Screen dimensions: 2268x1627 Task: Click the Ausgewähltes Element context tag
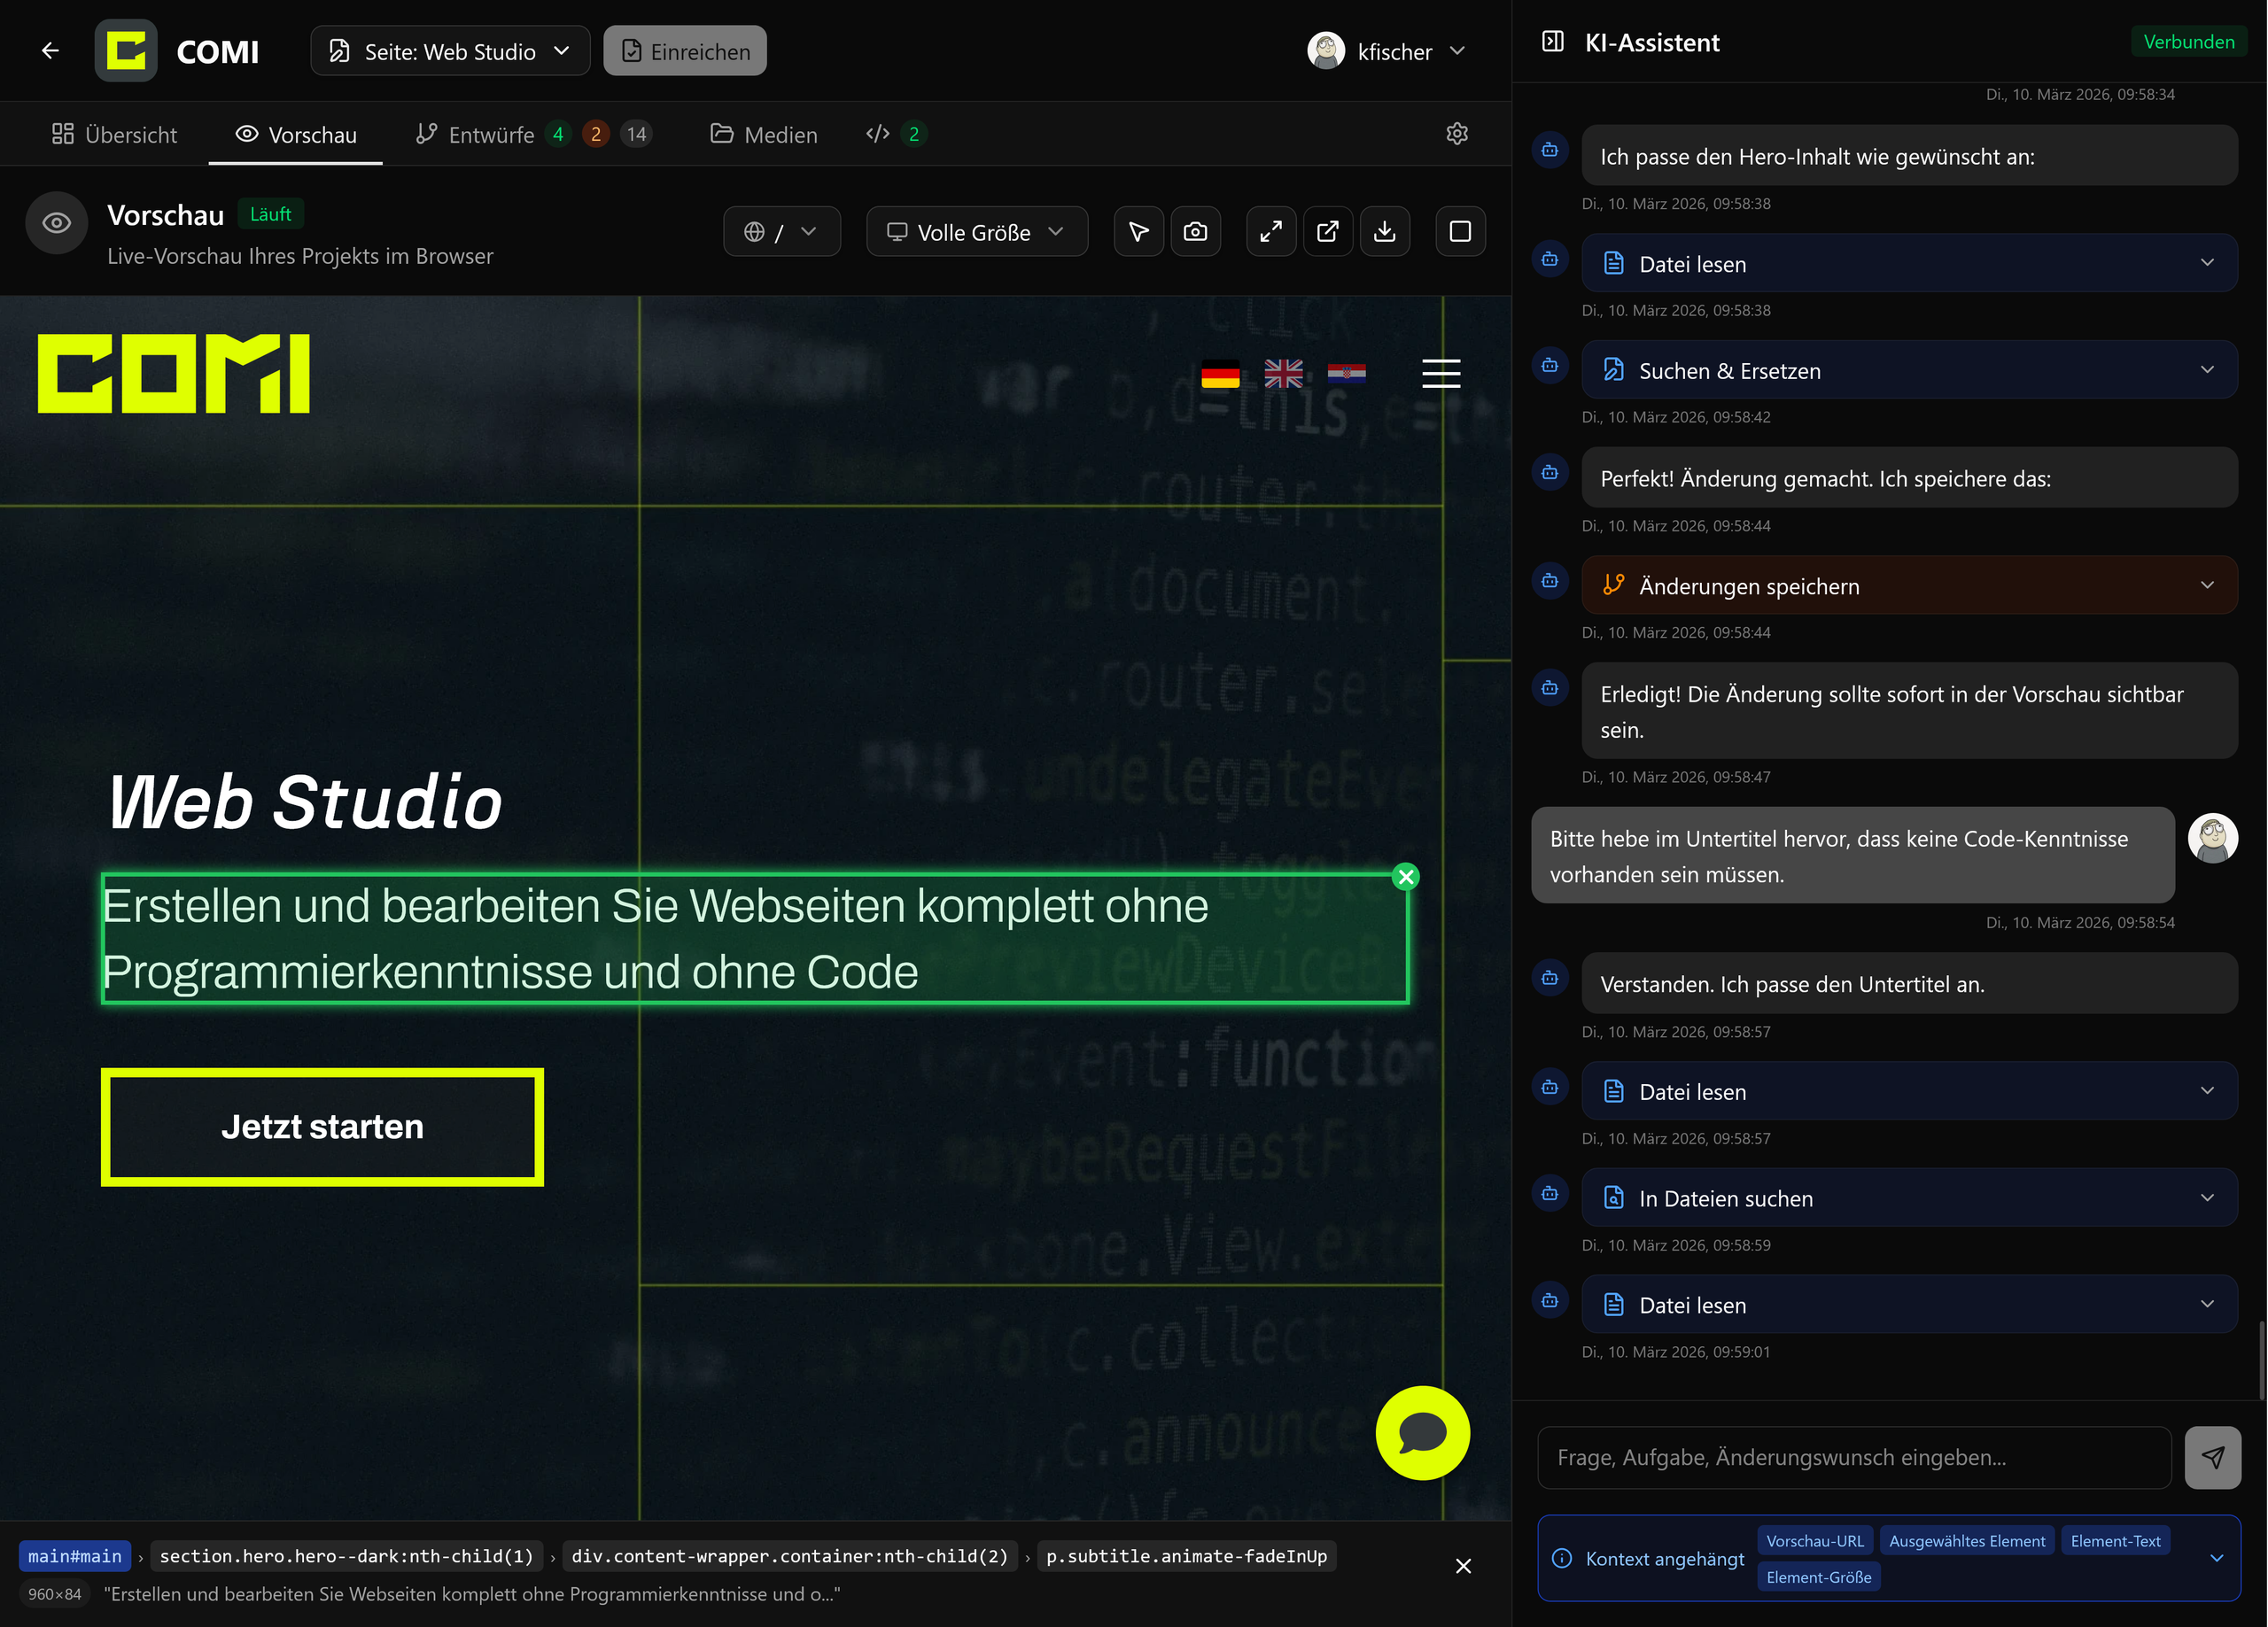point(1967,1541)
